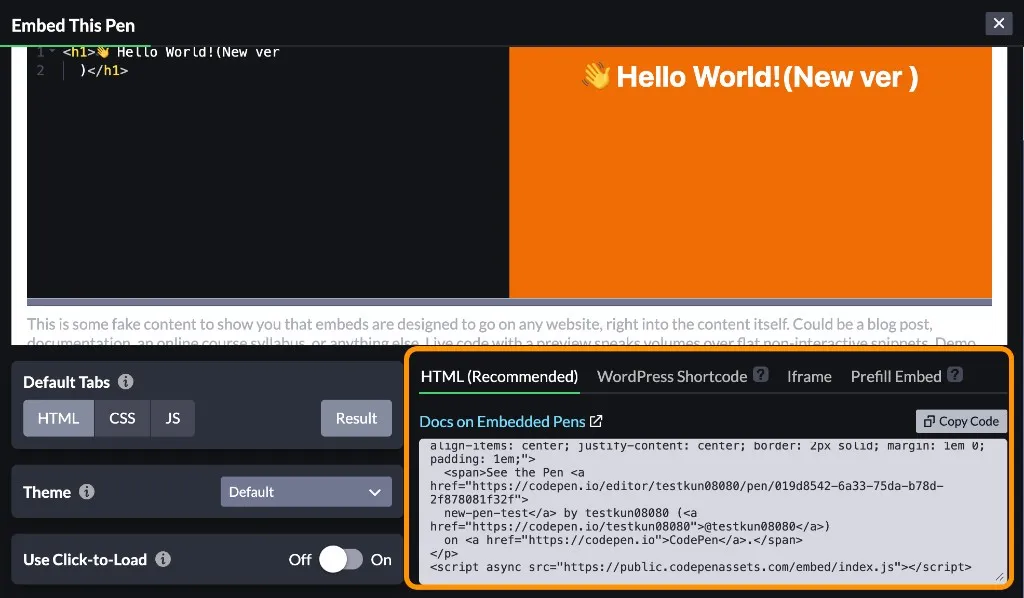Toggle the Result default tab
This screenshot has height=598, width=1024.
click(356, 418)
